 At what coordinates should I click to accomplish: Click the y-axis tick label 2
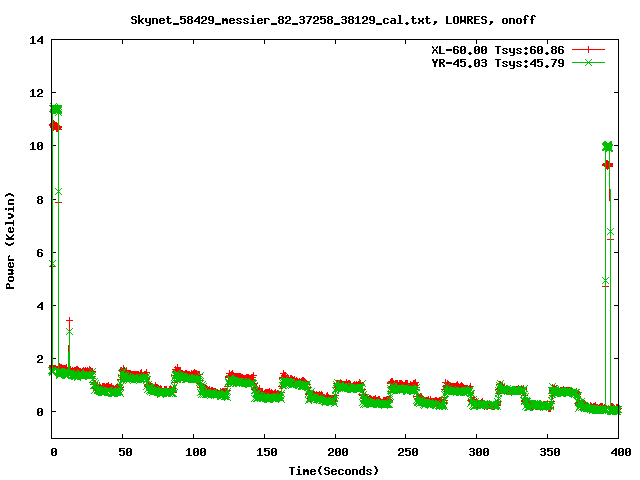[40, 359]
